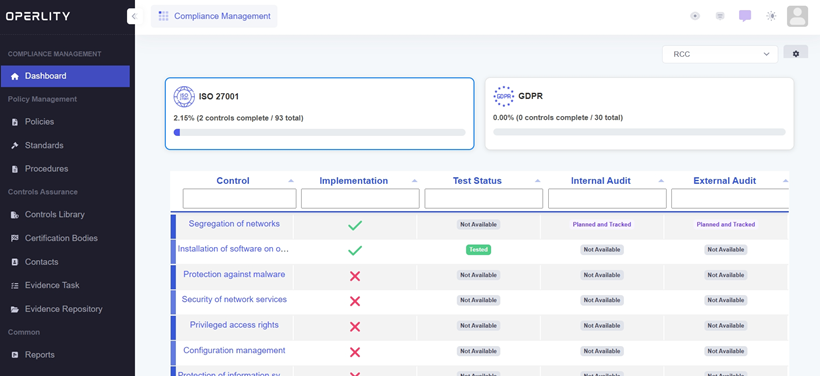Image resolution: width=820 pixels, height=376 pixels.
Task: Open Standards in the sidebar
Action: tap(44, 145)
